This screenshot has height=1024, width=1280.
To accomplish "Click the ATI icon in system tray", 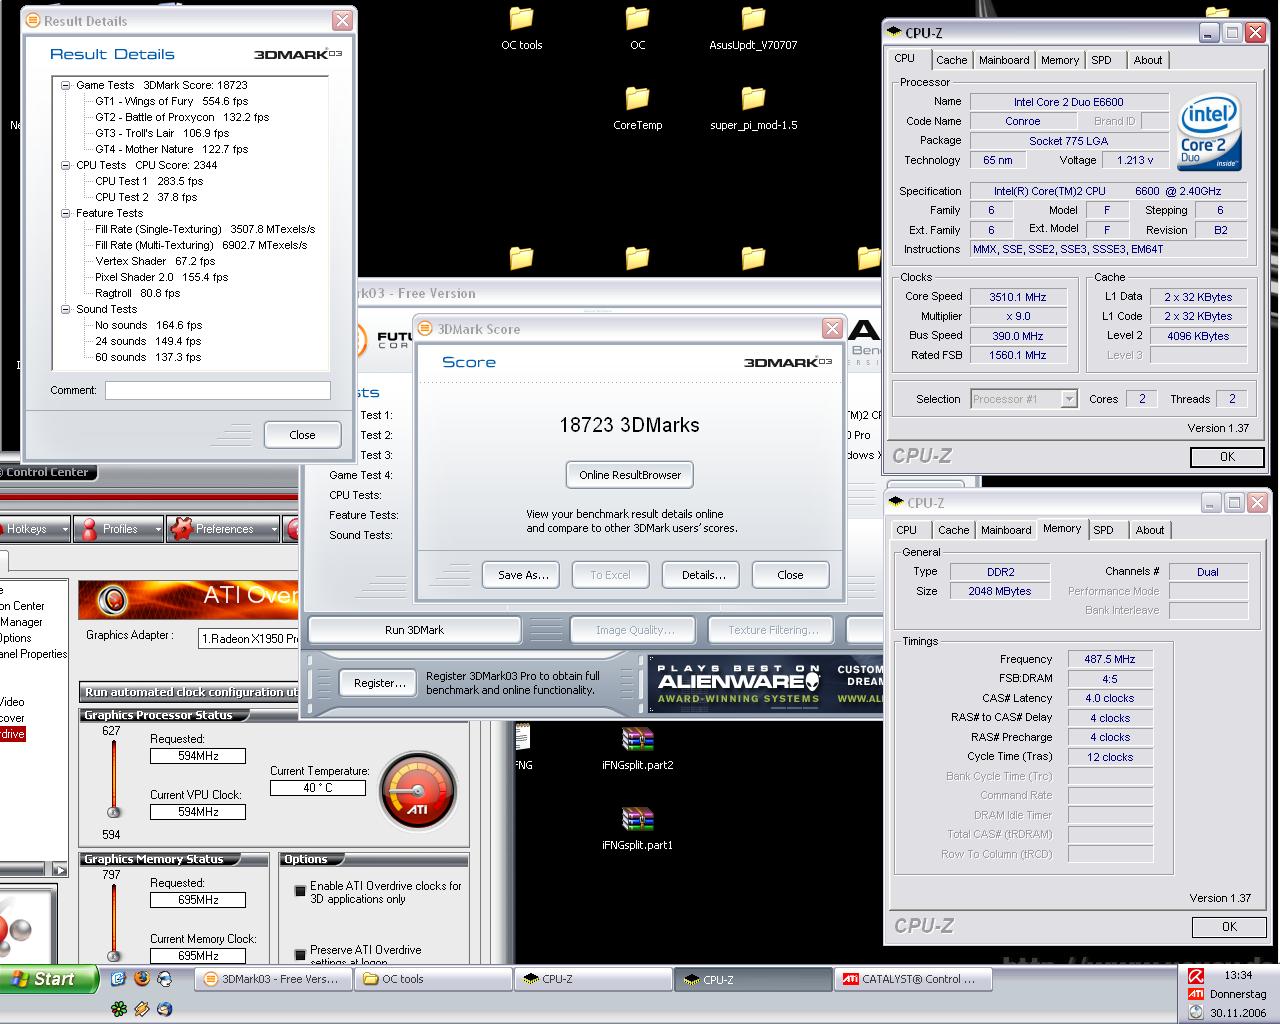I will 1195,994.
